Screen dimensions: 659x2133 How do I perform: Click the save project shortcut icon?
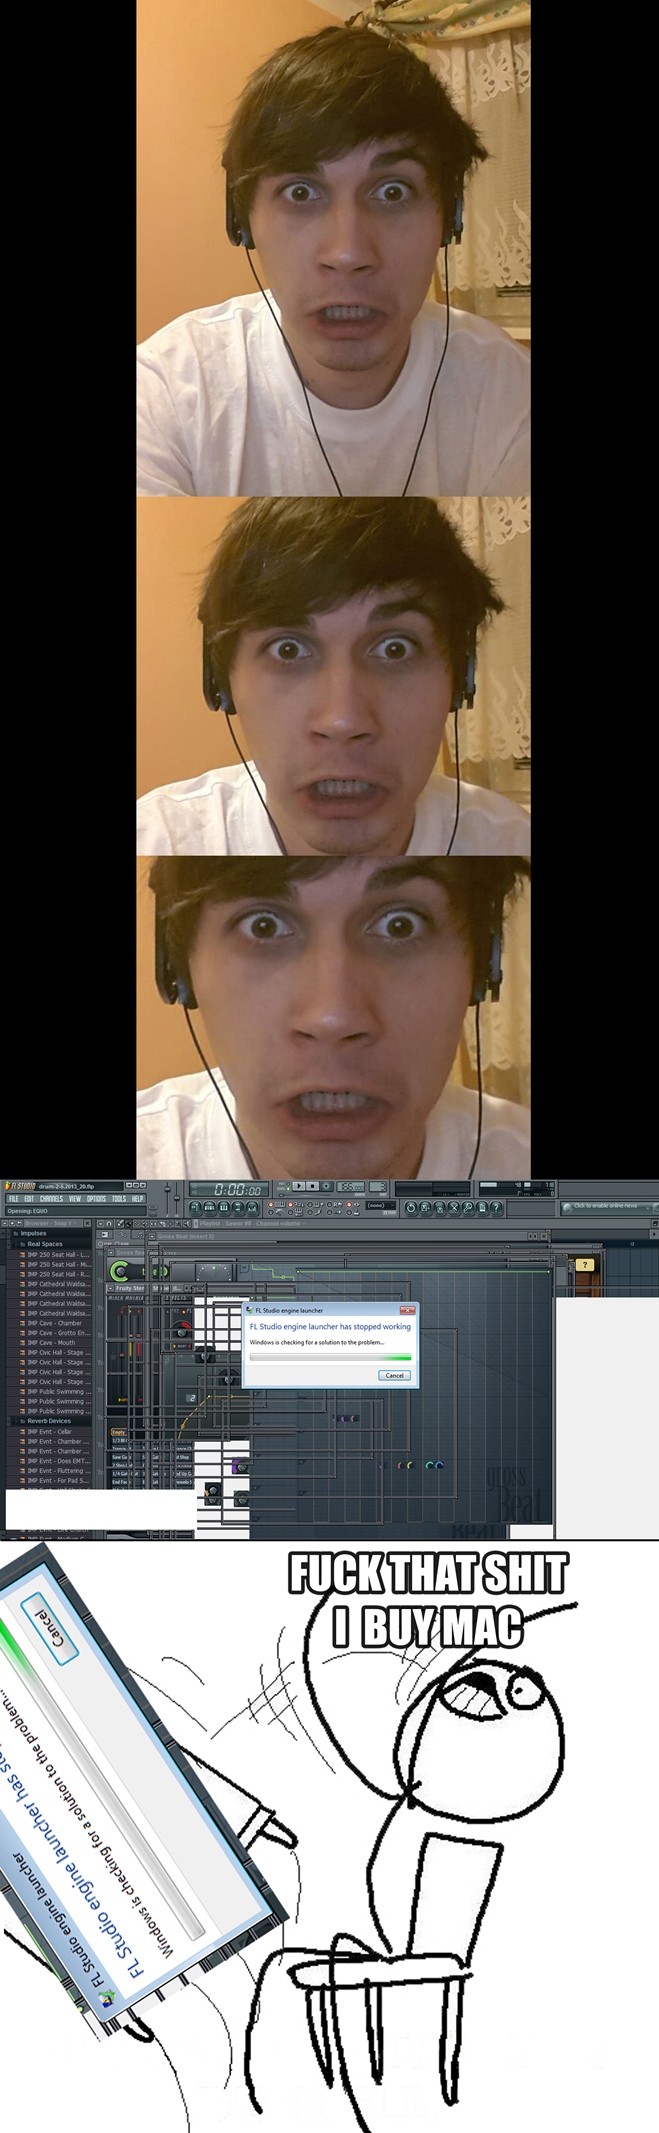[x=425, y=1208]
